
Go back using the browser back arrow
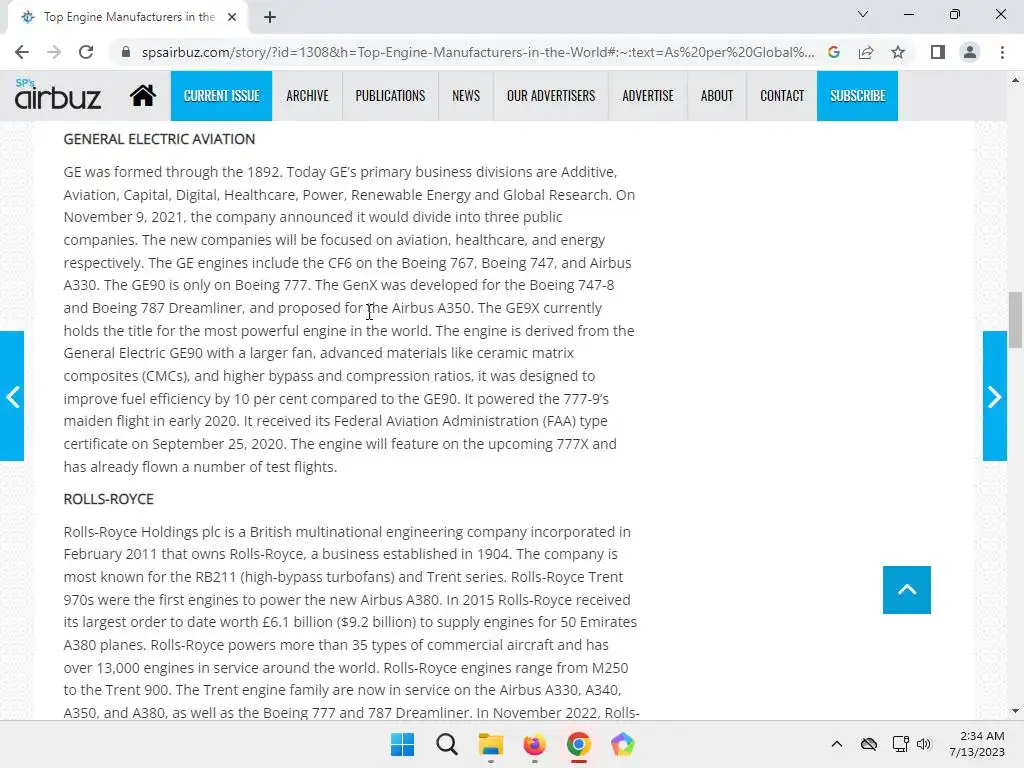22,52
